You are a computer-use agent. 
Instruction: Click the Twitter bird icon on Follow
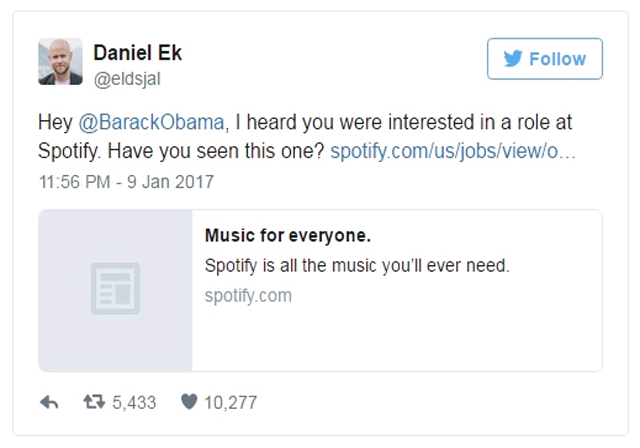[513, 59]
